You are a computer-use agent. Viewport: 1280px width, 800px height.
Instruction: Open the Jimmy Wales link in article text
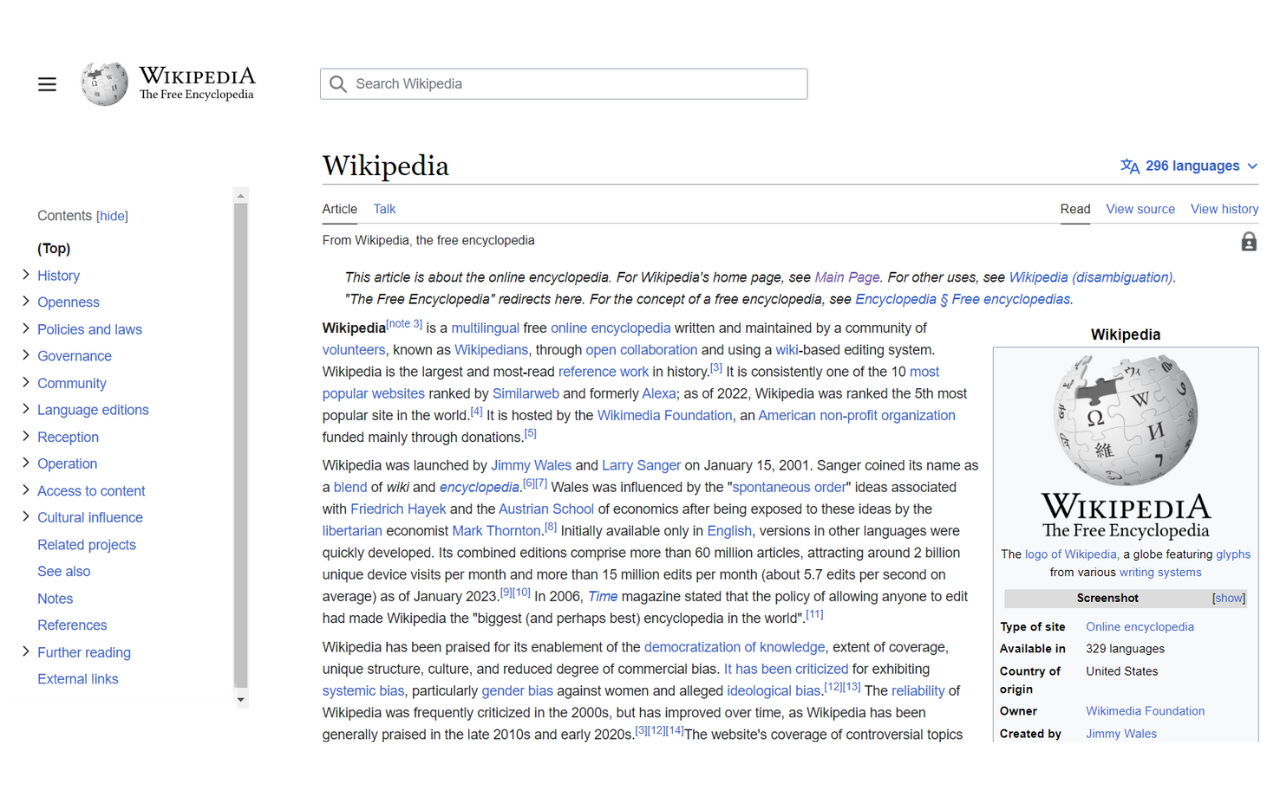pyautogui.click(x=531, y=465)
